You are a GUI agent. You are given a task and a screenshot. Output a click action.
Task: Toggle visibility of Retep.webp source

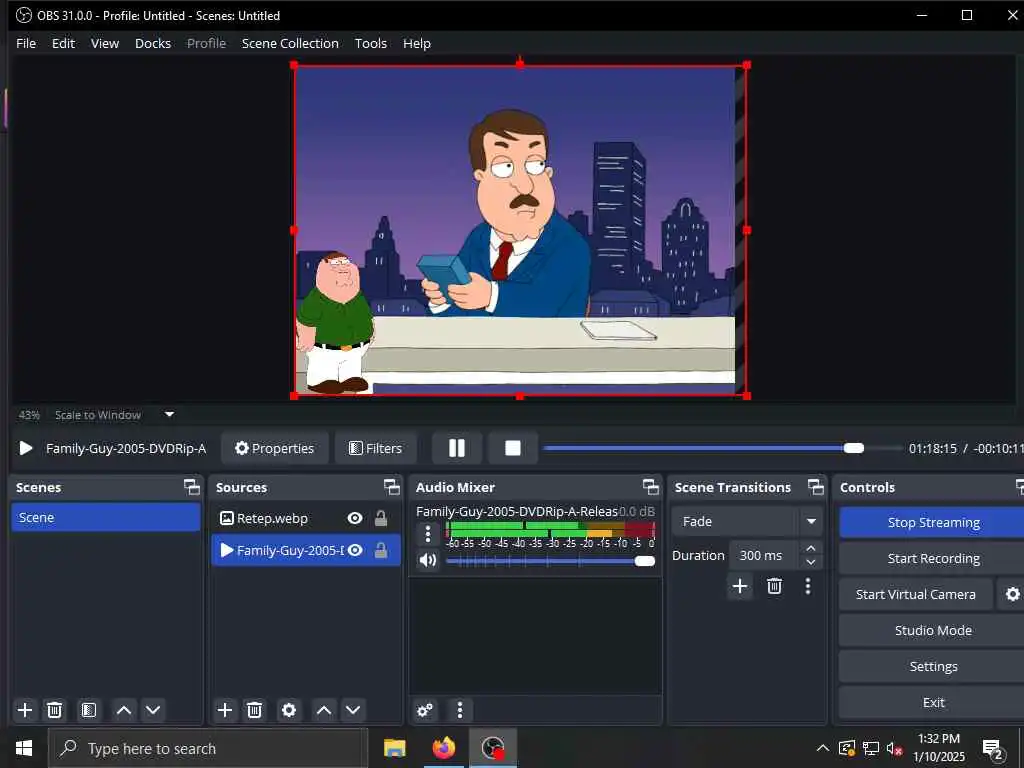click(355, 518)
